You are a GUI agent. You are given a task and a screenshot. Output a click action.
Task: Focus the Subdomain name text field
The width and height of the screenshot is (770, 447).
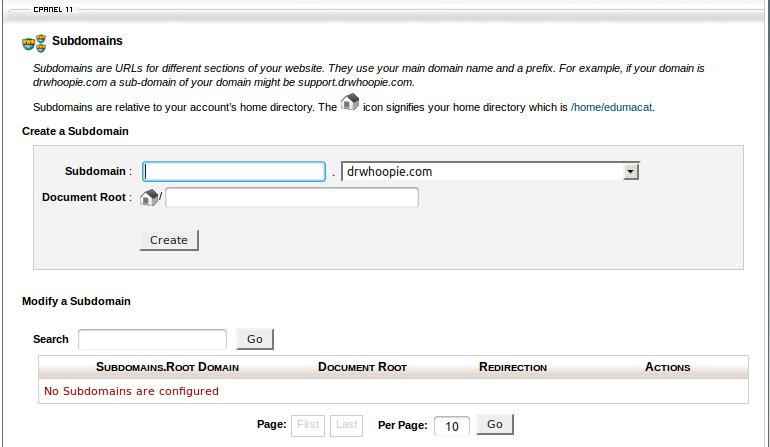[234, 172]
